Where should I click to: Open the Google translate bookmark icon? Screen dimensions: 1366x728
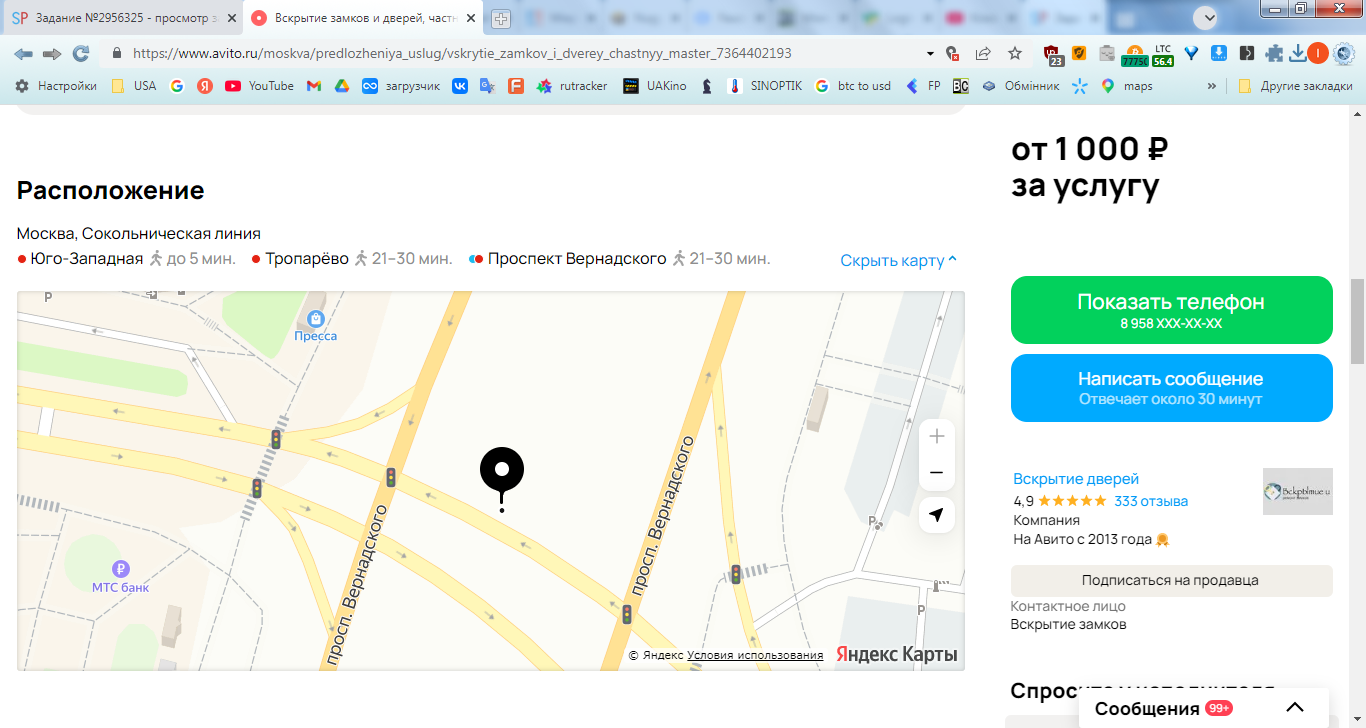[487, 86]
